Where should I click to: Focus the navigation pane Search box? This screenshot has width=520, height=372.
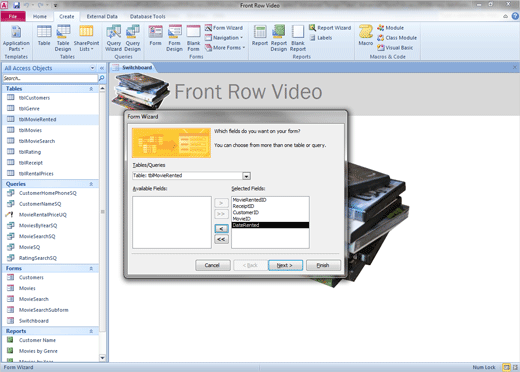click(x=50, y=78)
